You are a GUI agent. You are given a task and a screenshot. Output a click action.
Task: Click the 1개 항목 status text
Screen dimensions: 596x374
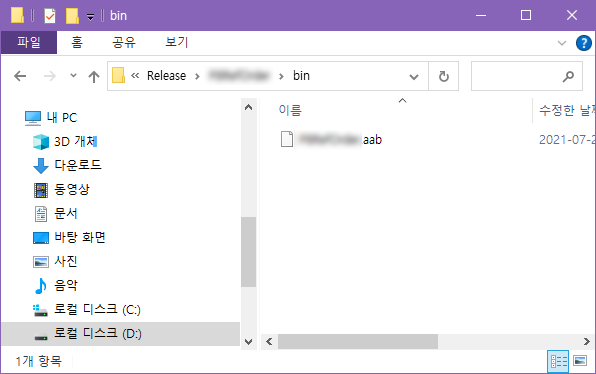38,361
